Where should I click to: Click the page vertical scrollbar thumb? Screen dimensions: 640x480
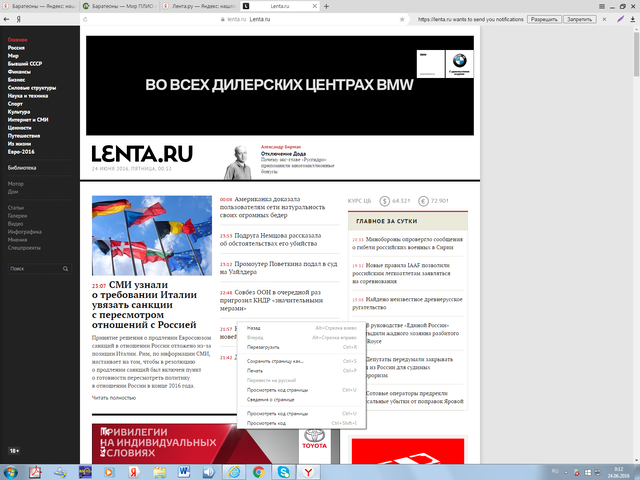click(x=636, y=54)
